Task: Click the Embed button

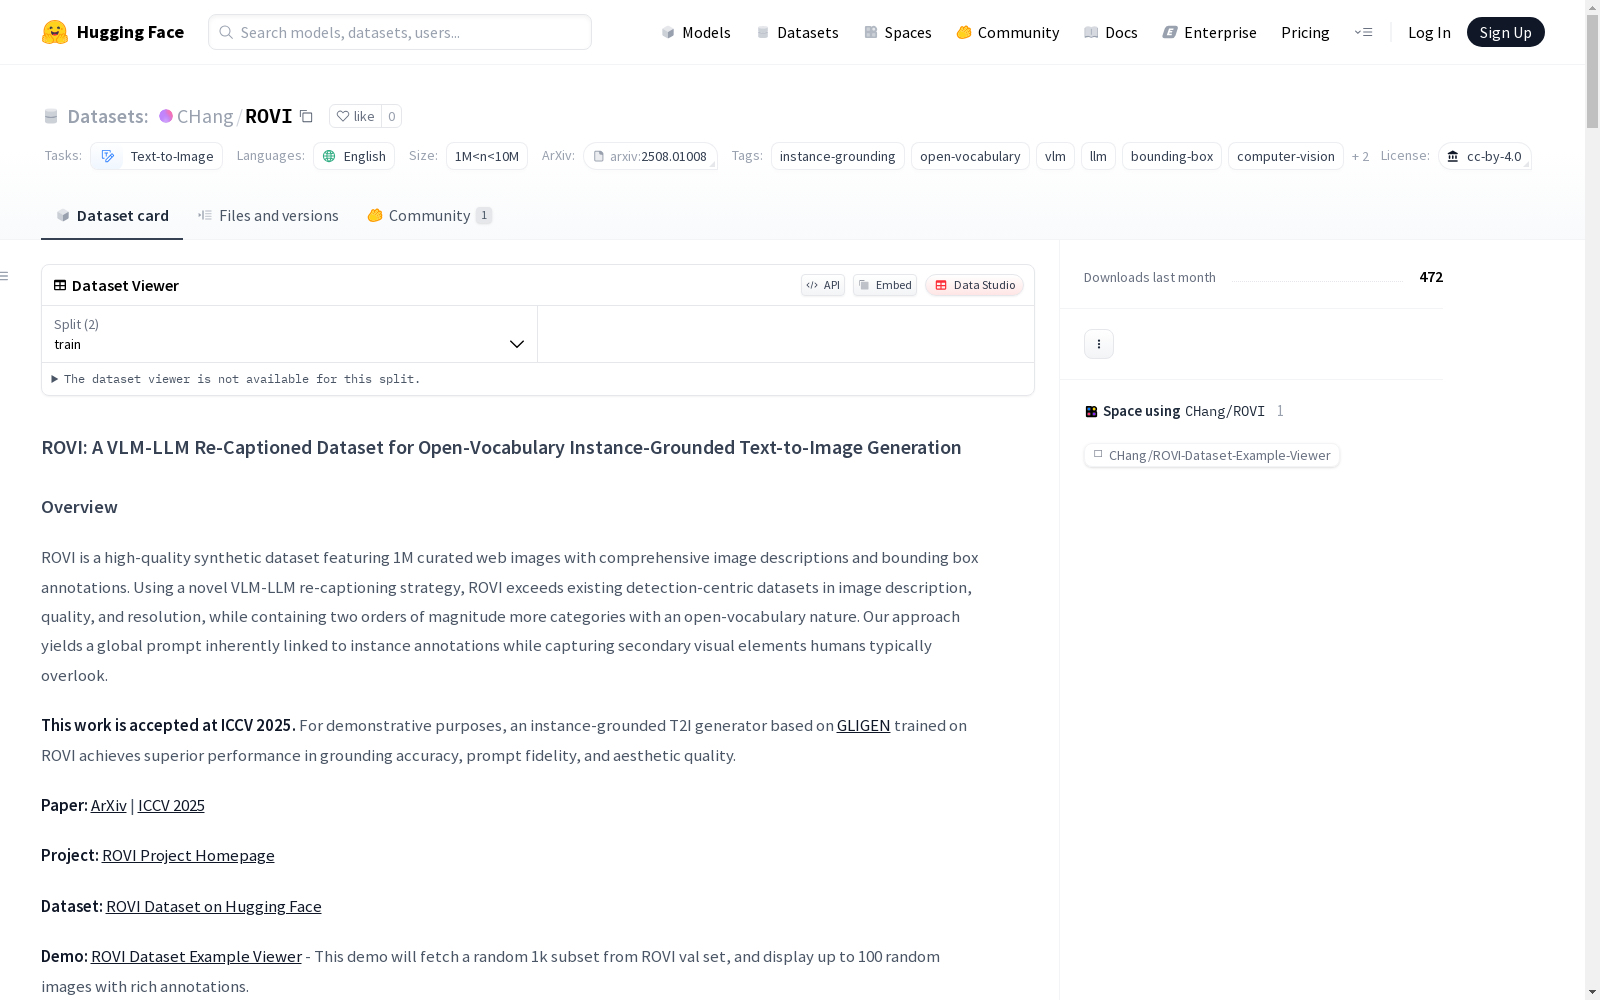Action: (885, 285)
